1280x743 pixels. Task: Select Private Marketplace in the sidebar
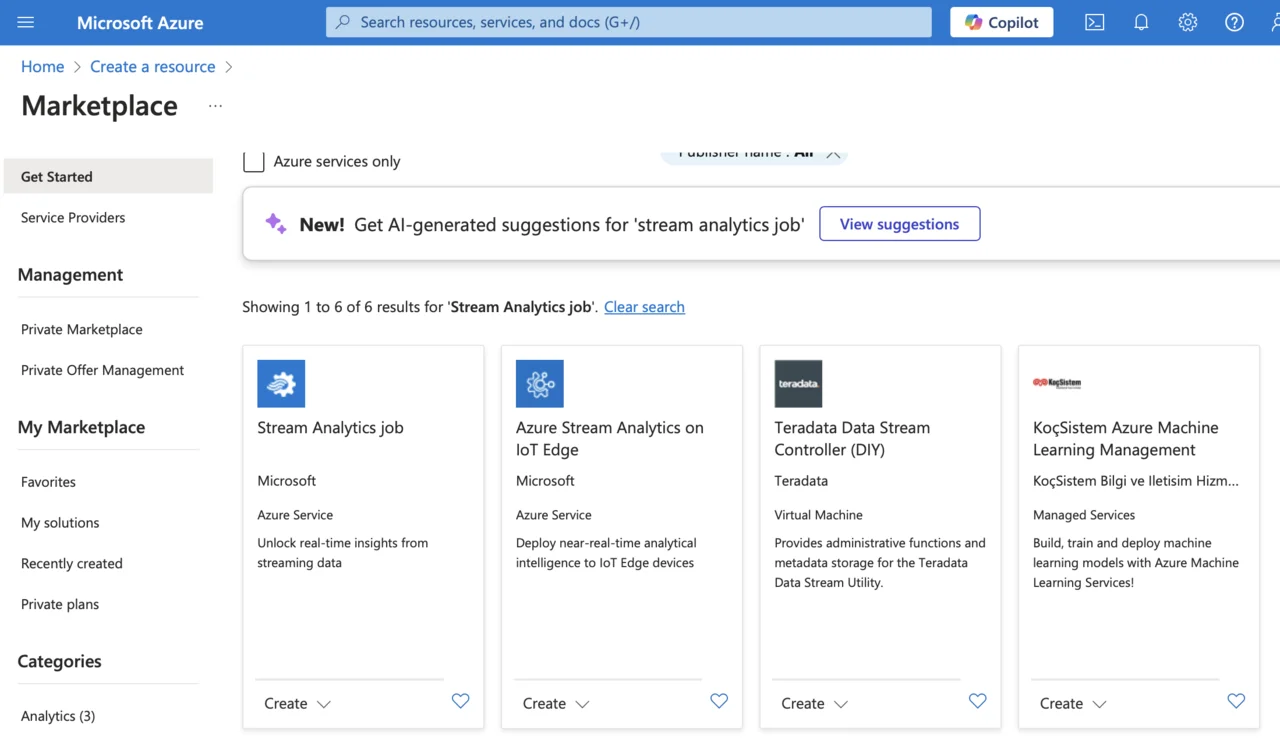[x=82, y=329]
